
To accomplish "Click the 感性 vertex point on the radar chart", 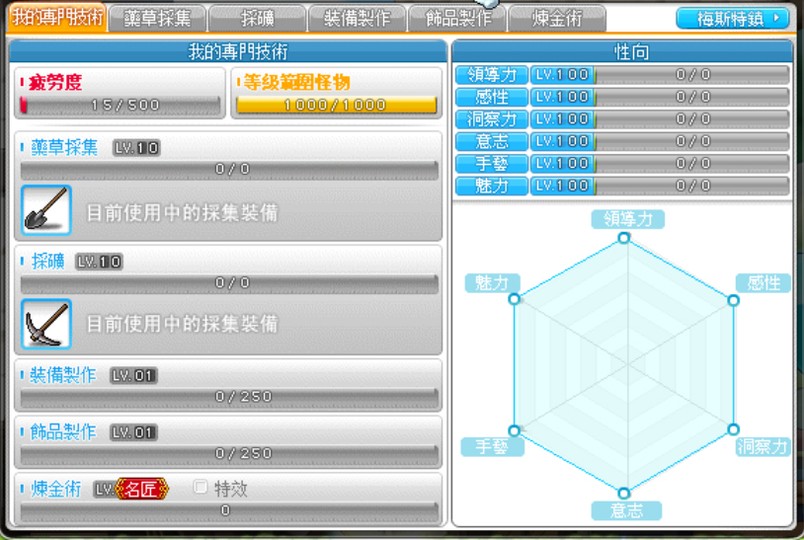I will point(732,300).
